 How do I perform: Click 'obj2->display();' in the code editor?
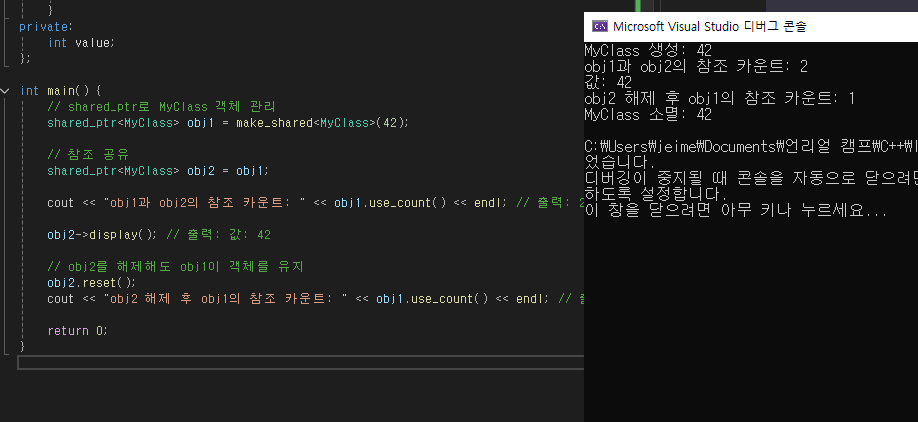click(x=104, y=235)
